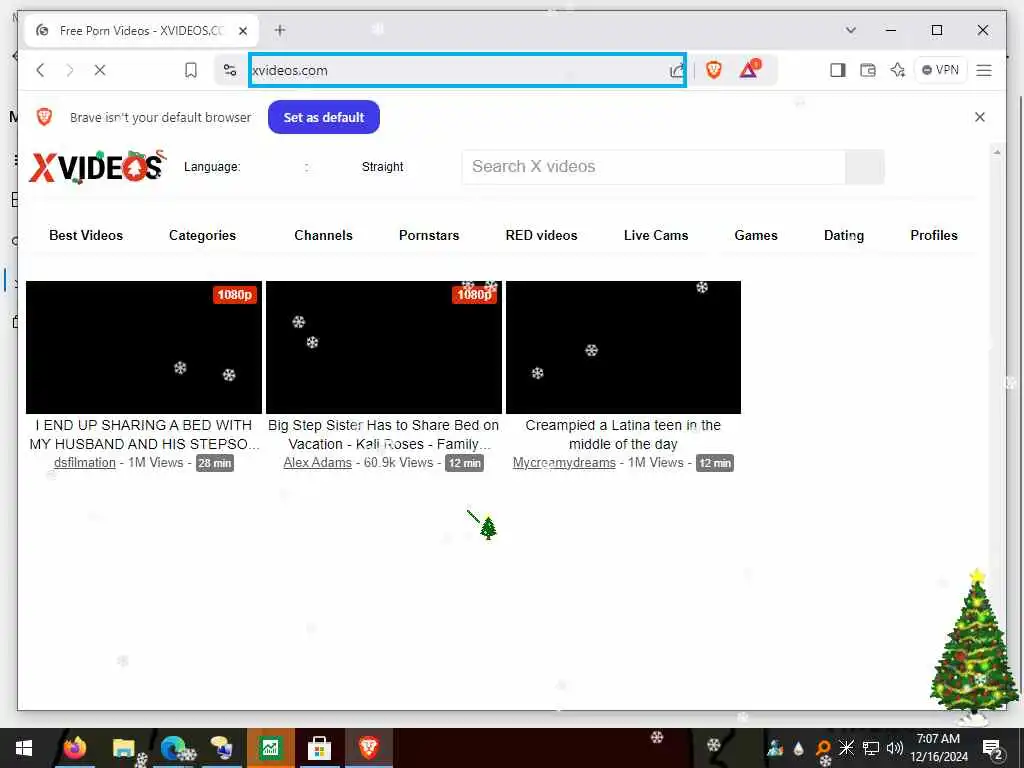1024x768 pixels.
Task: Stop loading the current page
Action: (100, 70)
